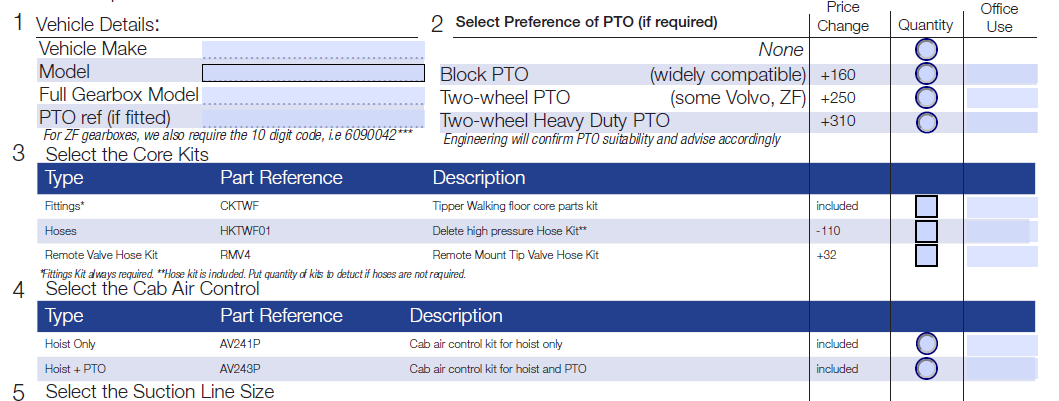Select the Hoist Only AV241P radio button

tap(927, 344)
